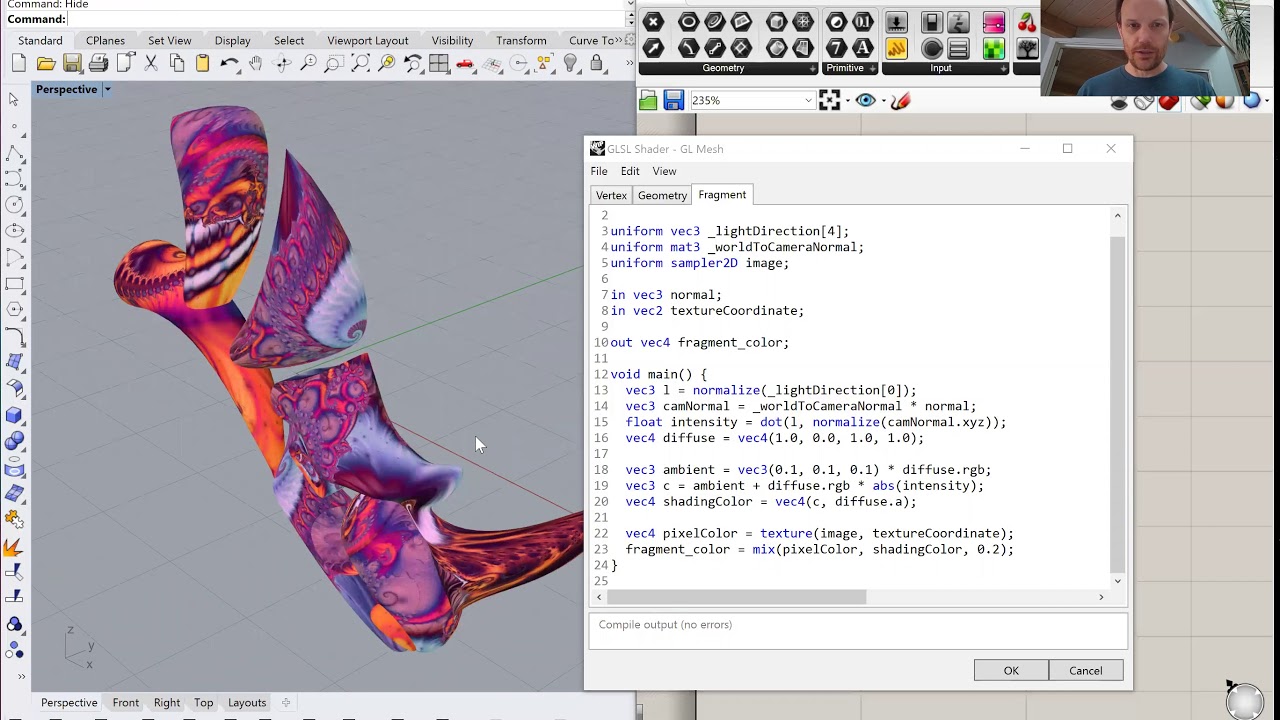The image size is (1280, 720).
Task: Open the Edit menu in GLSL Shader
Action: (629, 171)
